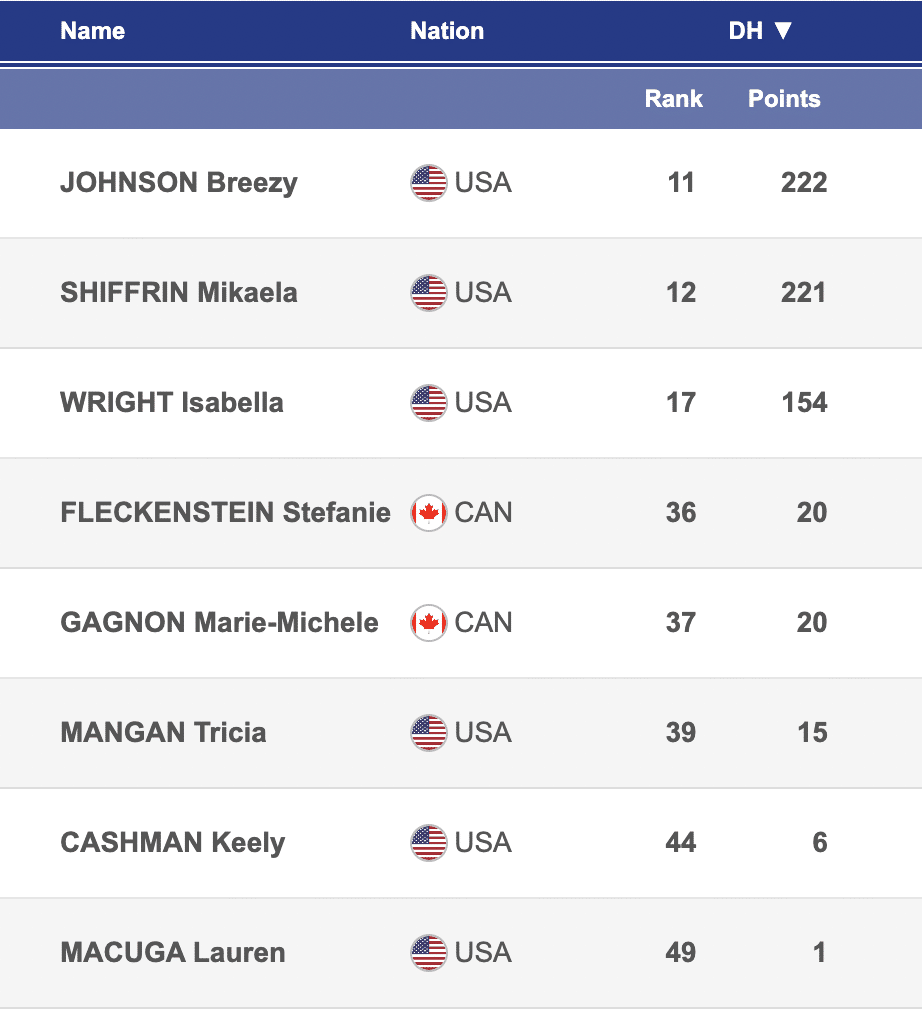
Task: Select WRIGHT Isabella name link
Action: tap(172, 403)
